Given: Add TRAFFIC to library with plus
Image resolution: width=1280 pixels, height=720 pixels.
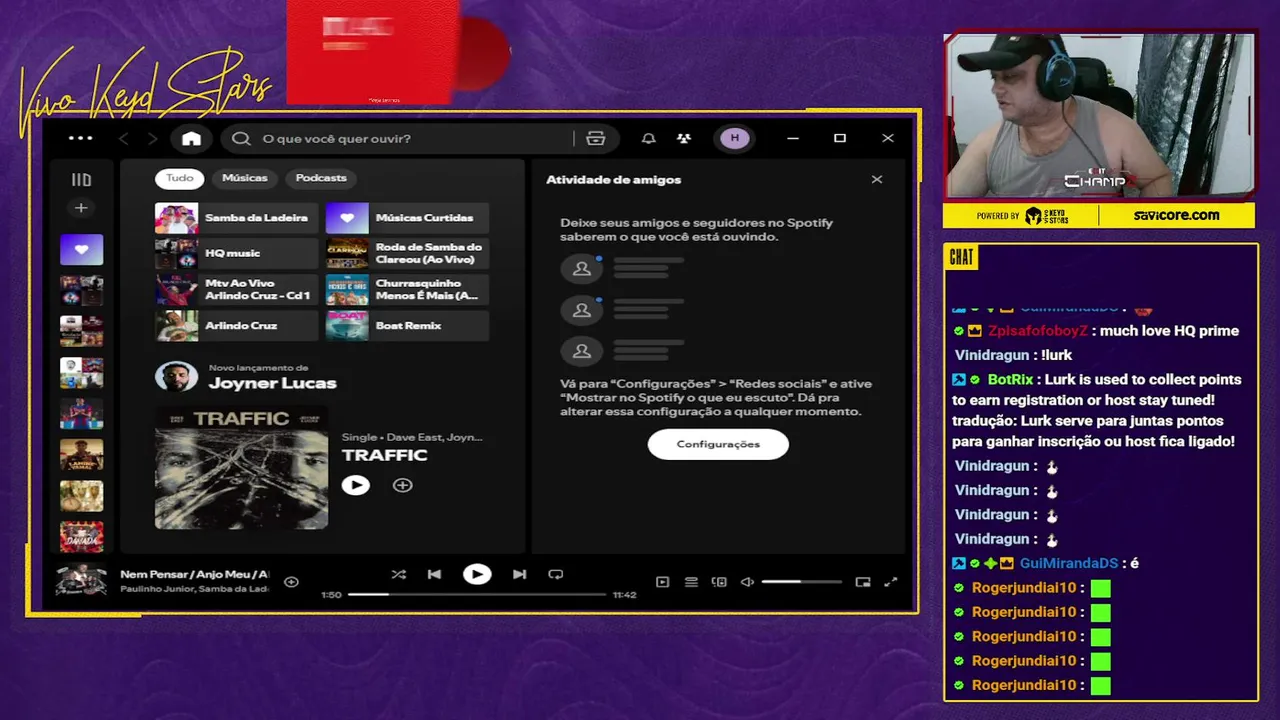Looking at the screenshot, I should click(x=402, y=485).
